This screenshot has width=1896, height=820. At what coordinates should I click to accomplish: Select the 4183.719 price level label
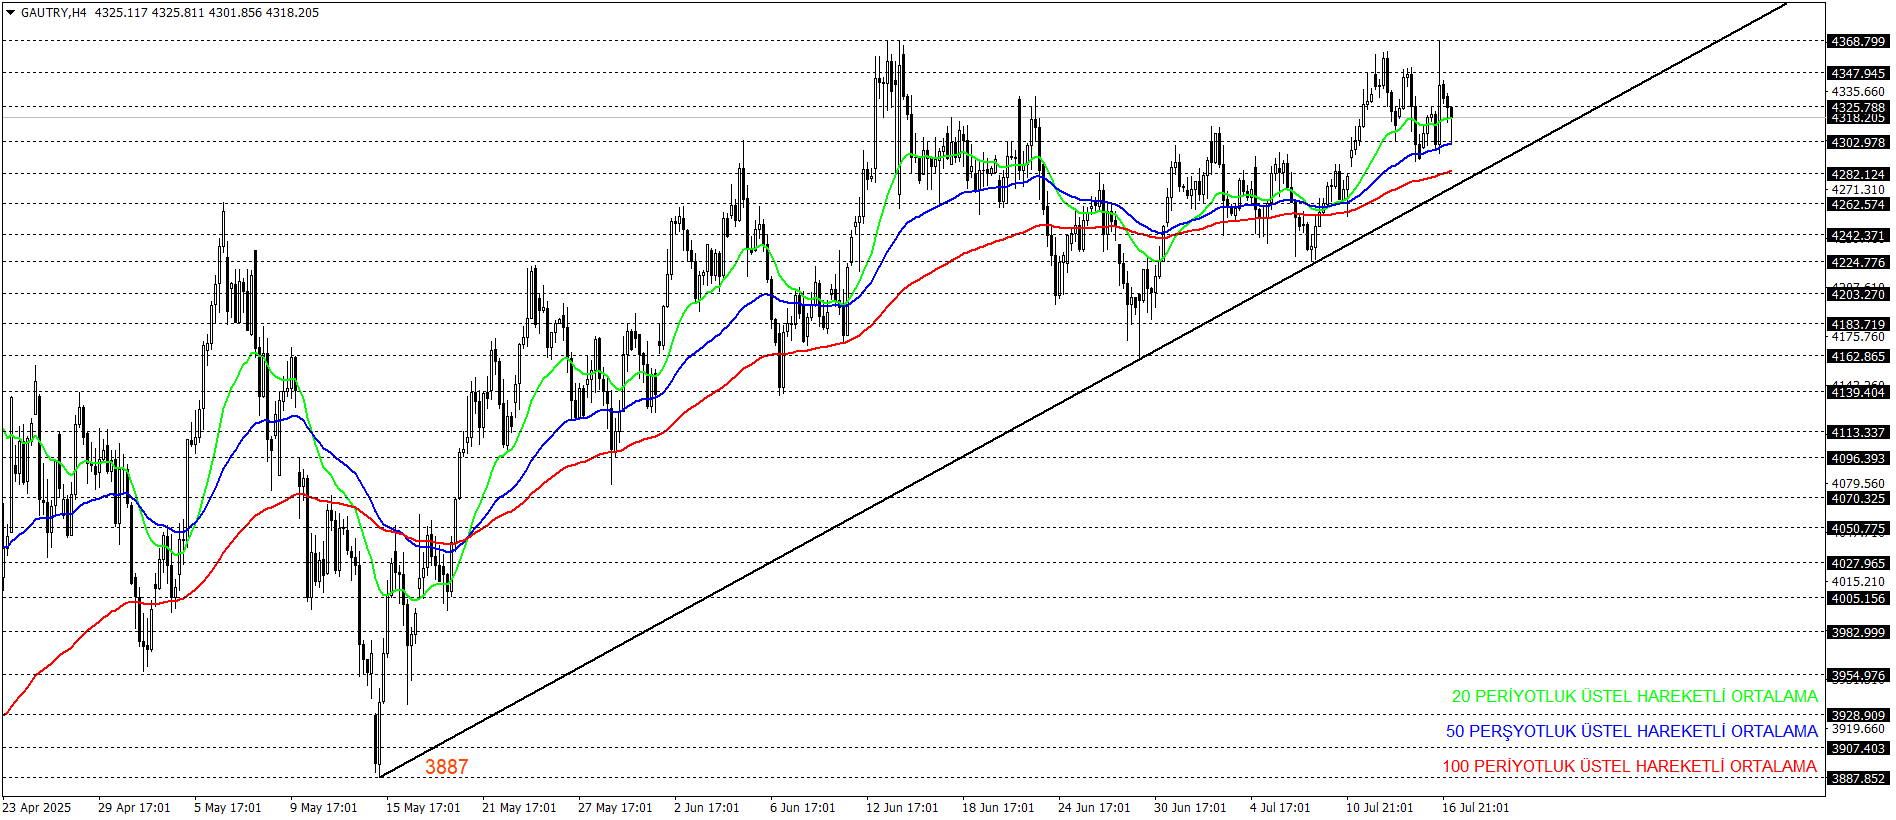coord(1858,324)
